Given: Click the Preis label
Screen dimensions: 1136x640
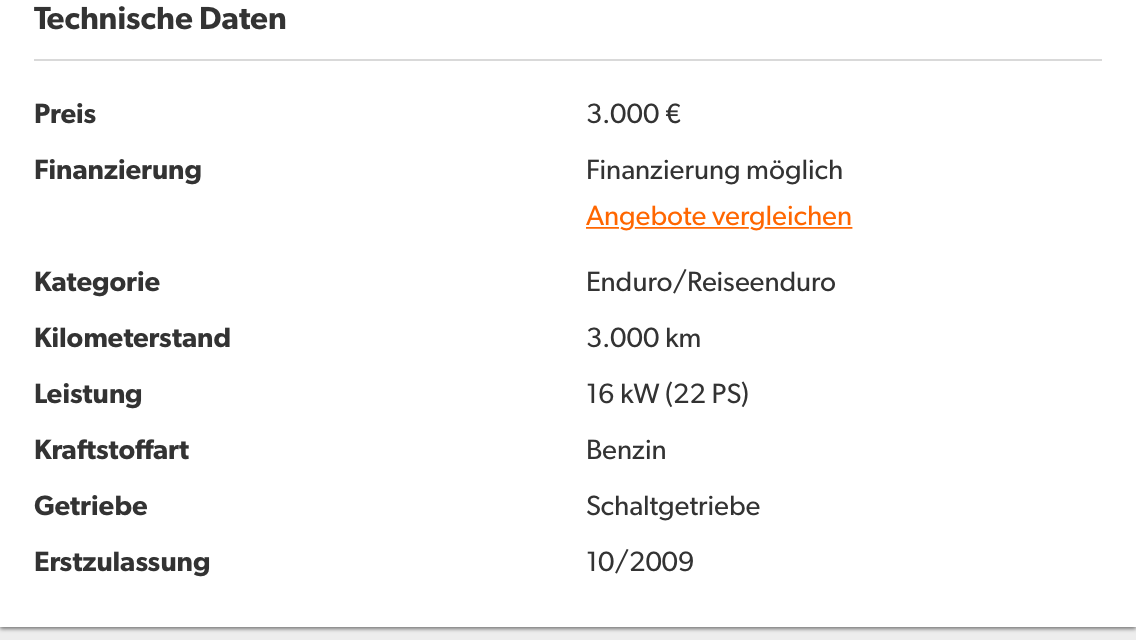Looking at the screenshot, I should point(65,114).
